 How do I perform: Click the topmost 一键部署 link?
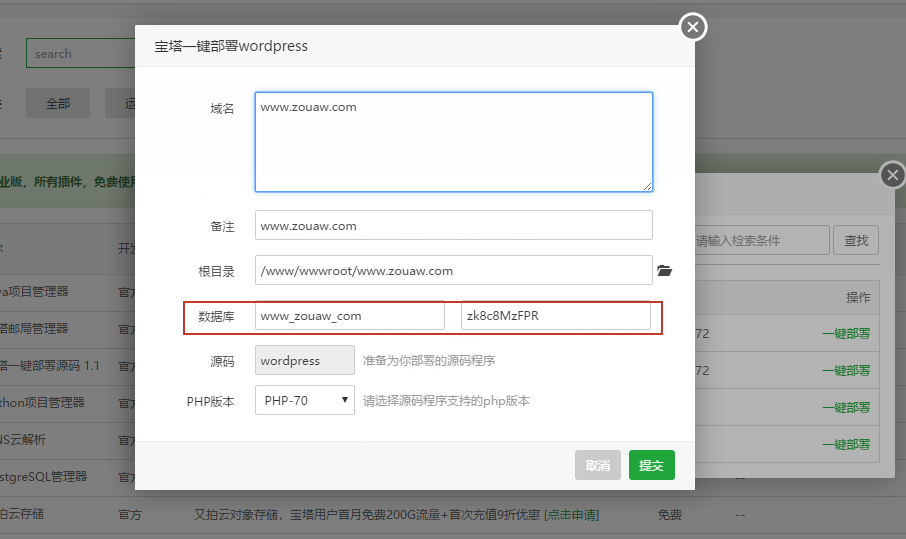click(x=845, y=334)
